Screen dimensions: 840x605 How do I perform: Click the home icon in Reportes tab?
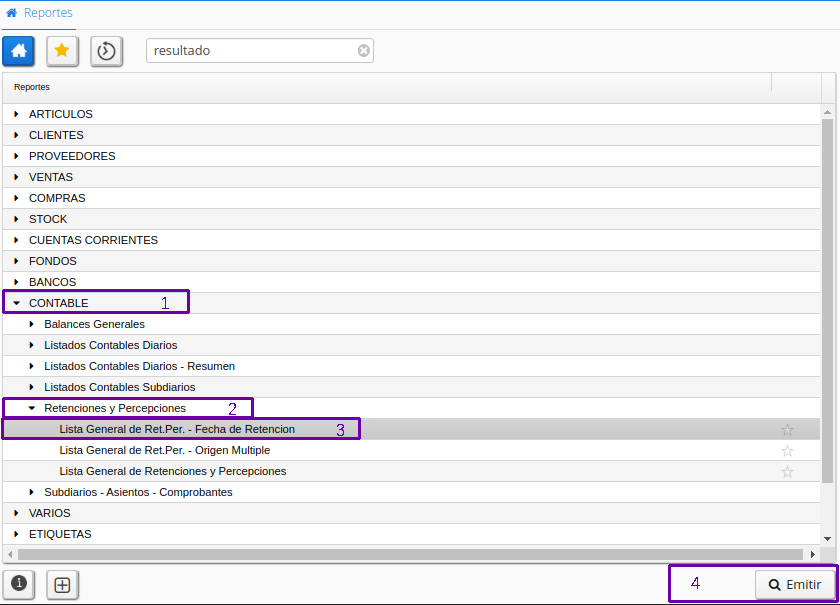click(11, 12)
